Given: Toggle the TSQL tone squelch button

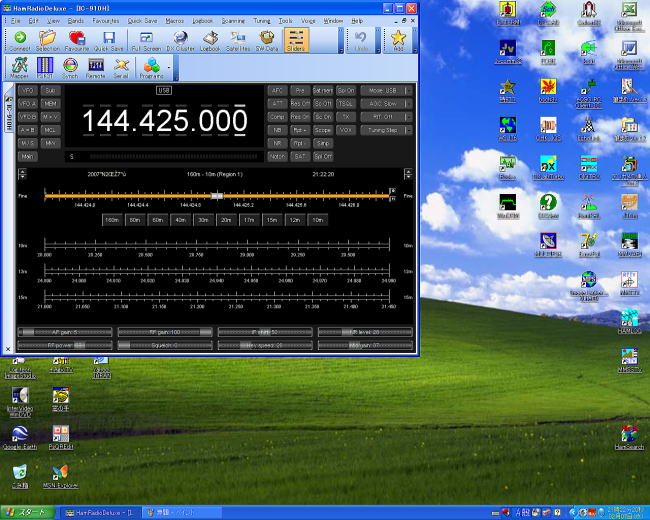Looking at the screenshot, I should 346,104.
